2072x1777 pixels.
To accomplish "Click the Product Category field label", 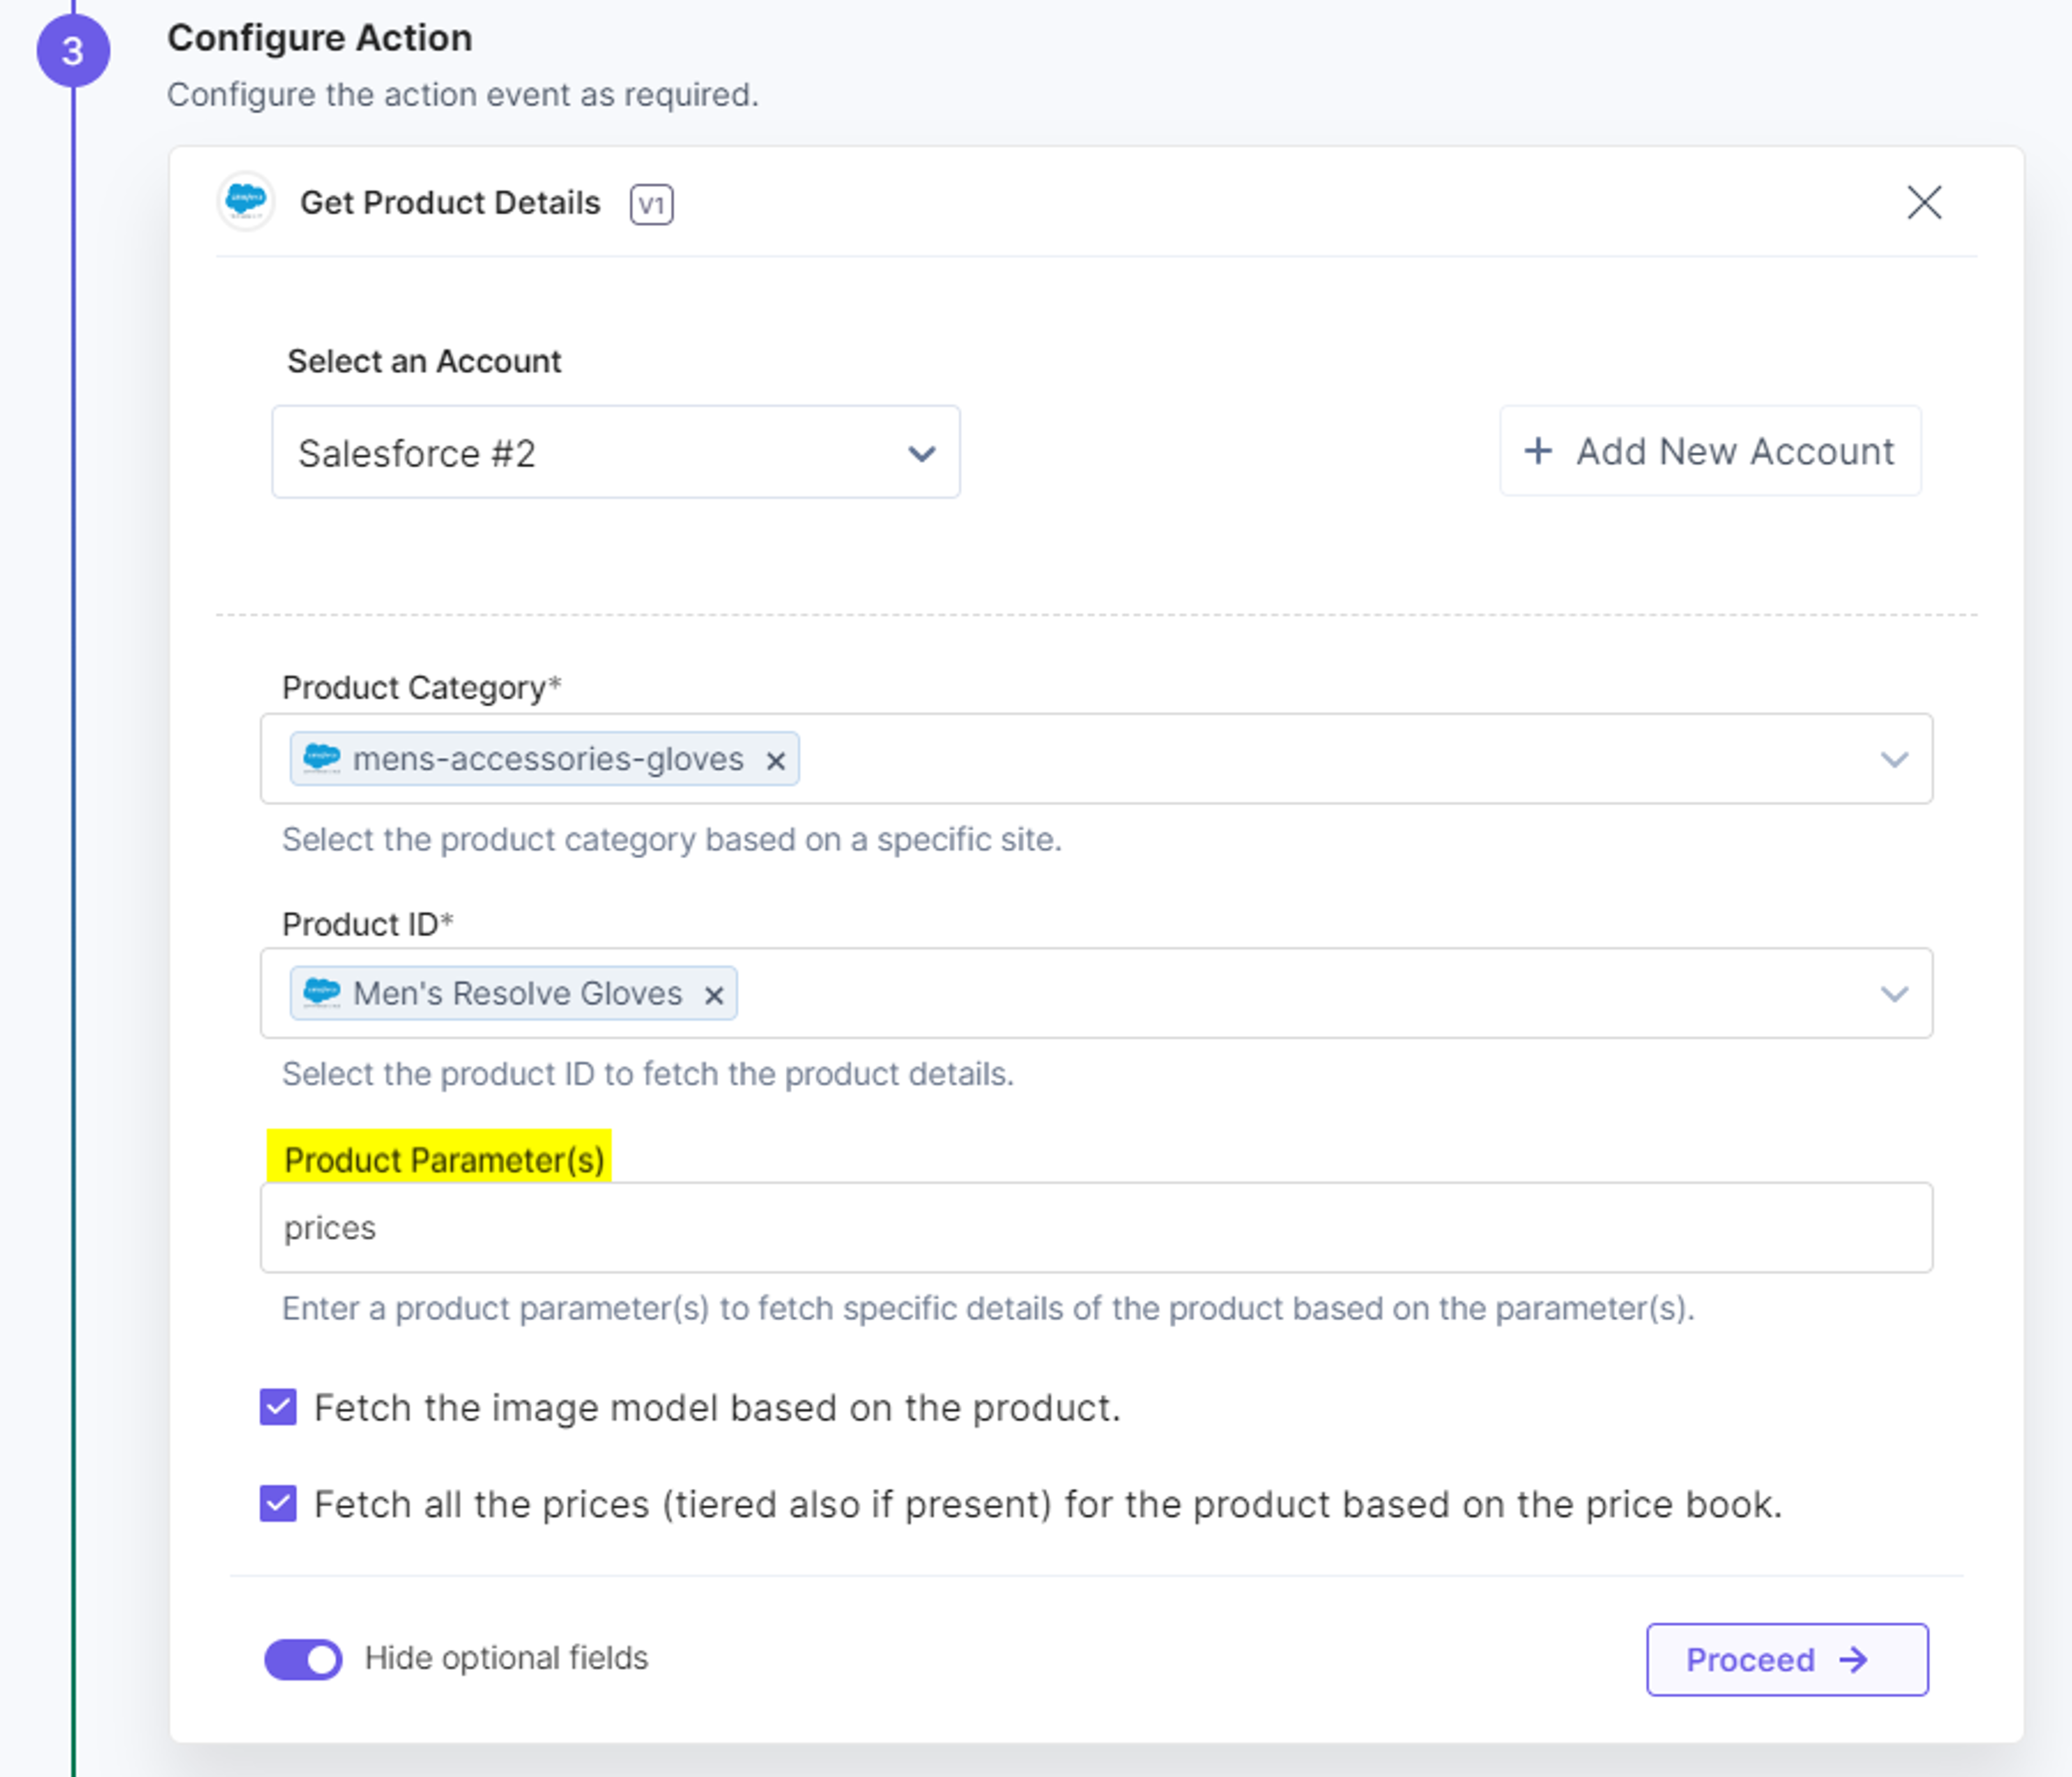I will (421, 688).
